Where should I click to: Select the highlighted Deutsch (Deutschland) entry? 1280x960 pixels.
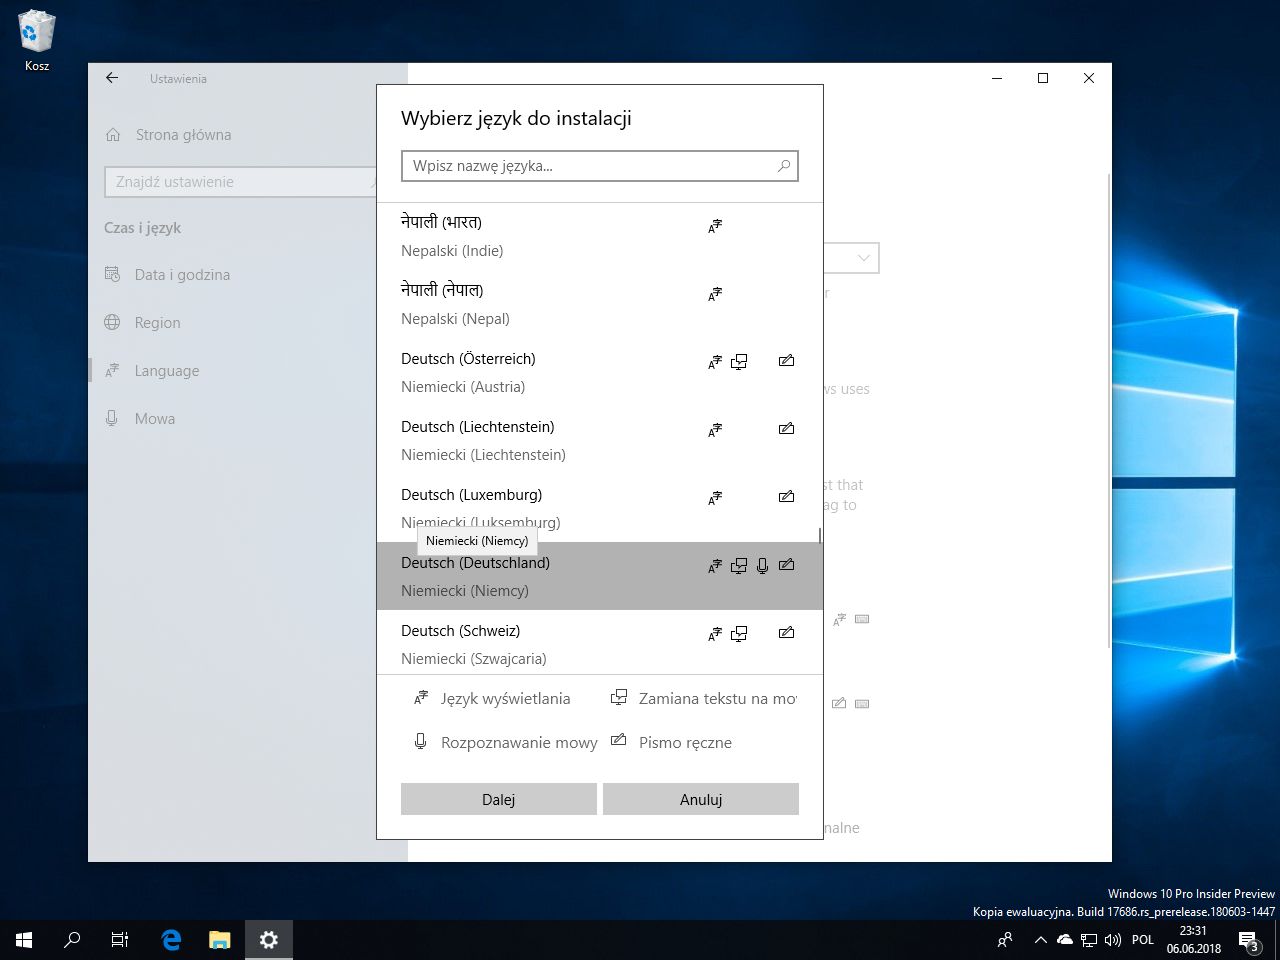click(x=599, y=576)
